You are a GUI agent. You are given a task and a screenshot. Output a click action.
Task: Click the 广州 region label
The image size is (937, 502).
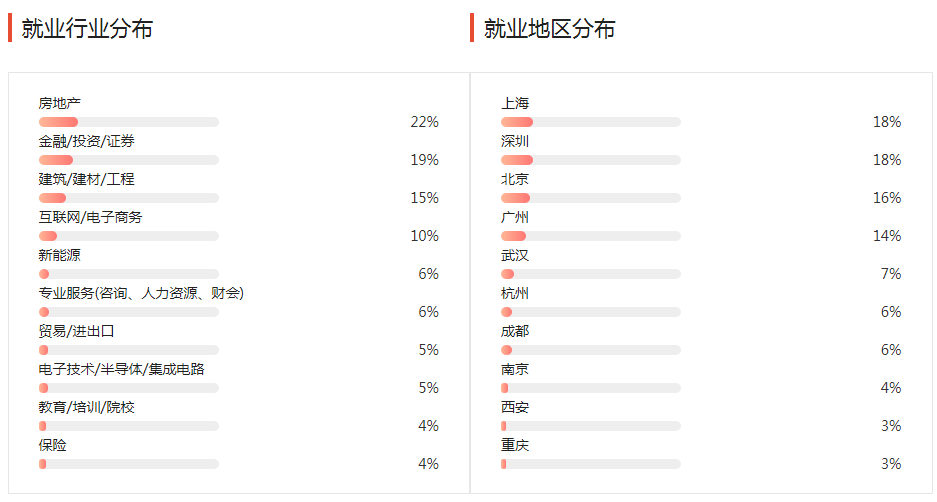tap(515, 217)
